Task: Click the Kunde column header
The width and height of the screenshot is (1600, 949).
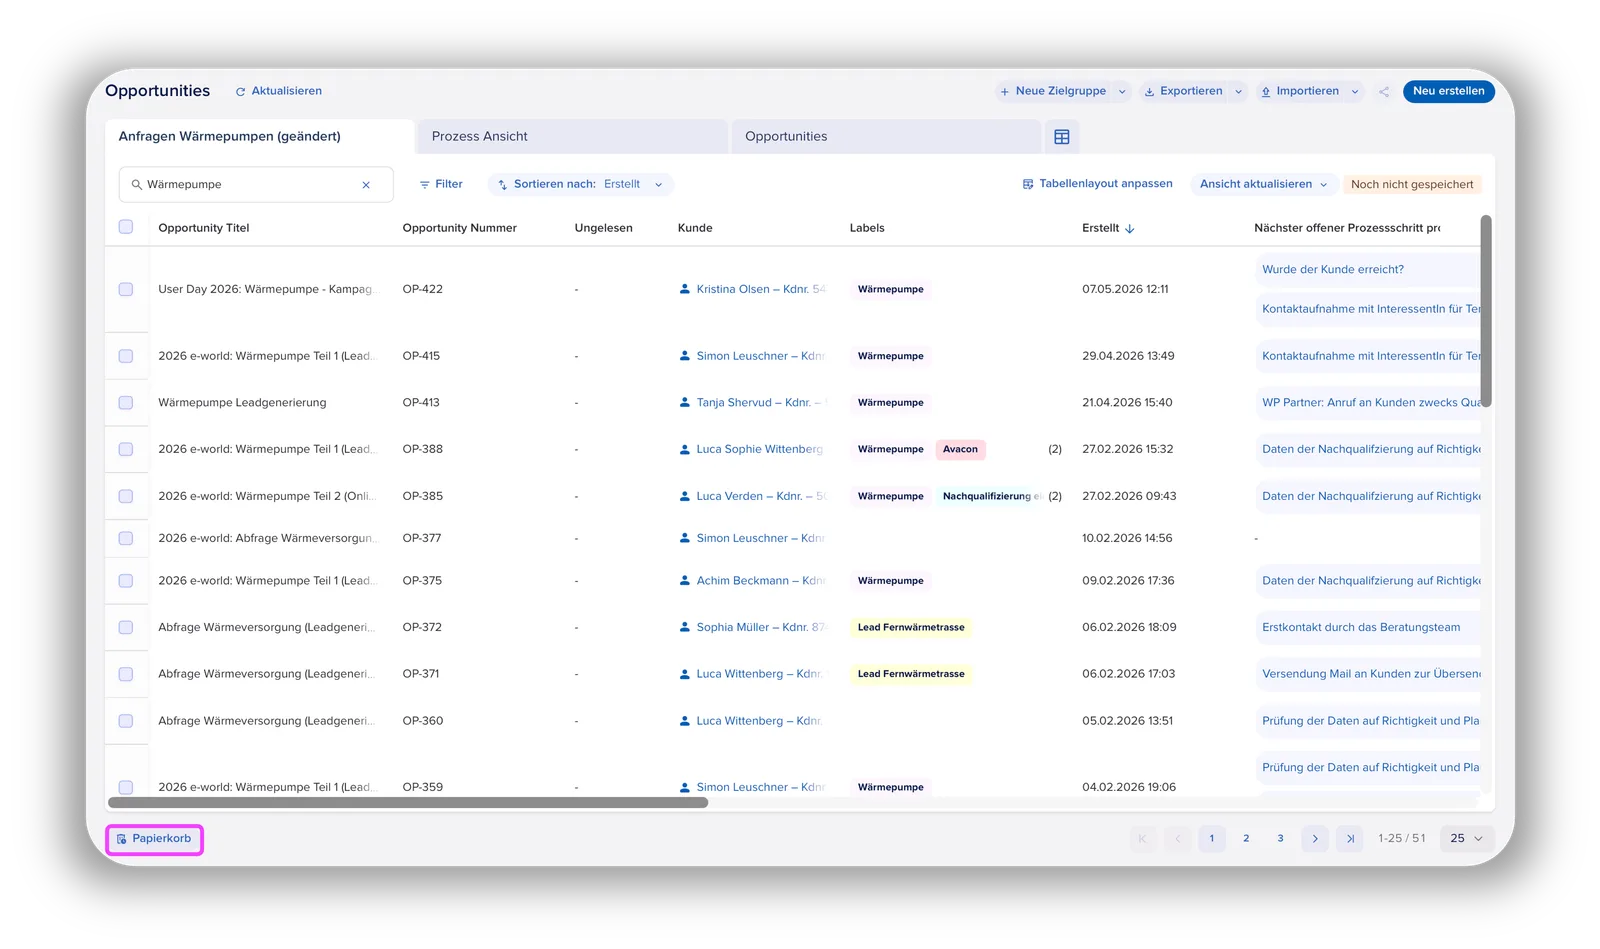Action: point(695,228)
